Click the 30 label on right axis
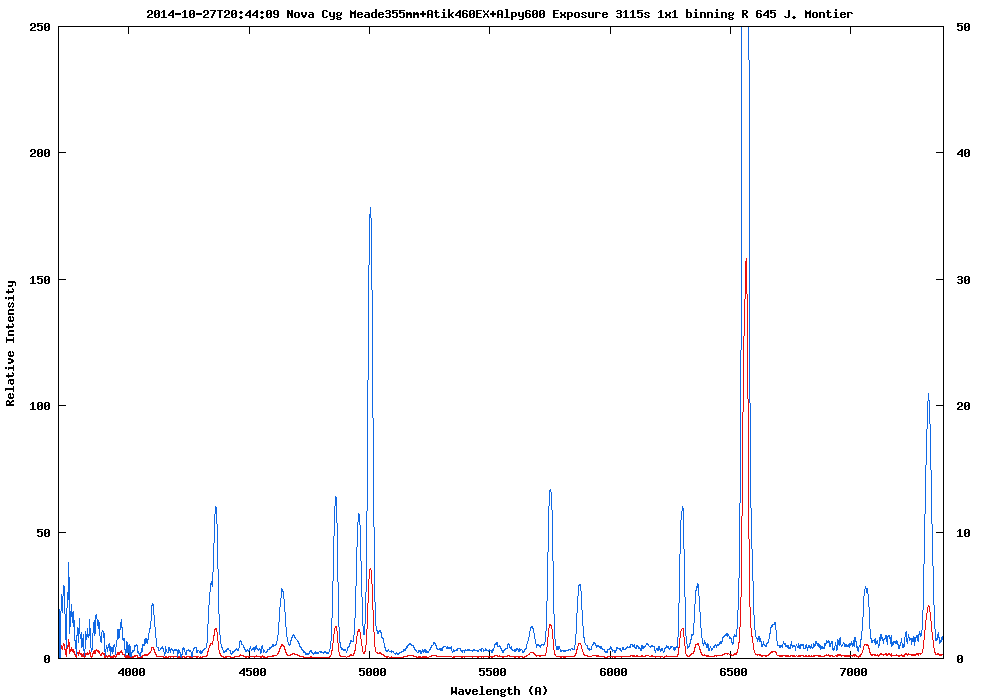This screenshot has height=700, width=1000. (x=964, y=280)
